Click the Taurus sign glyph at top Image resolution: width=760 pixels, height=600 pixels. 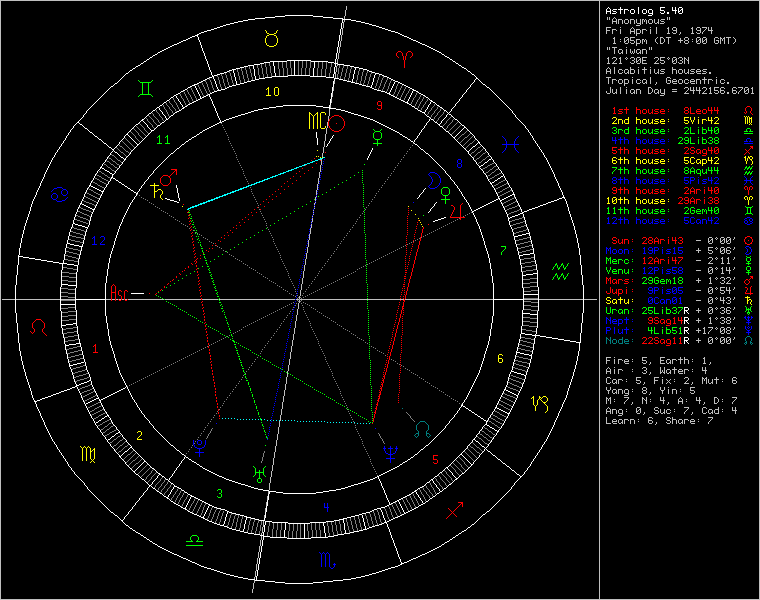271,38
